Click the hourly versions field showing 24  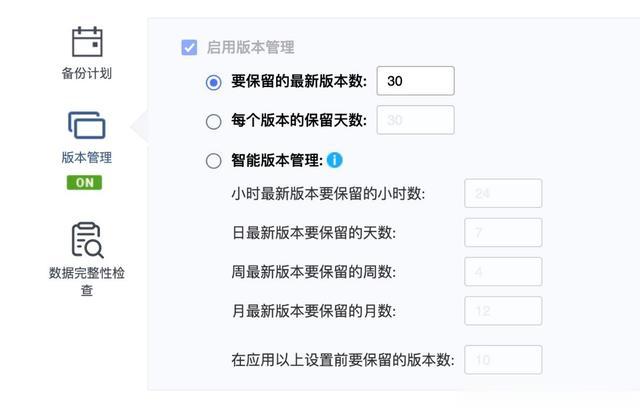tap(503, 193)
